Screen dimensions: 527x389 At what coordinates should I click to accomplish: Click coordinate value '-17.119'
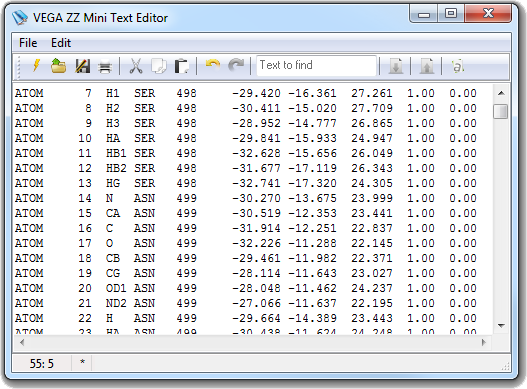[x=312, y=168]
